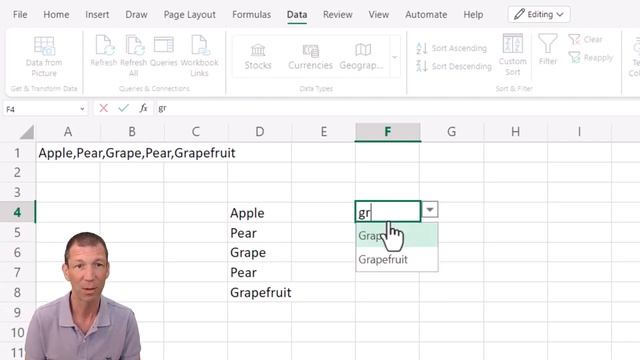Select the Data tab
This screenshot has height=360, width=640.
click(297, 15)
